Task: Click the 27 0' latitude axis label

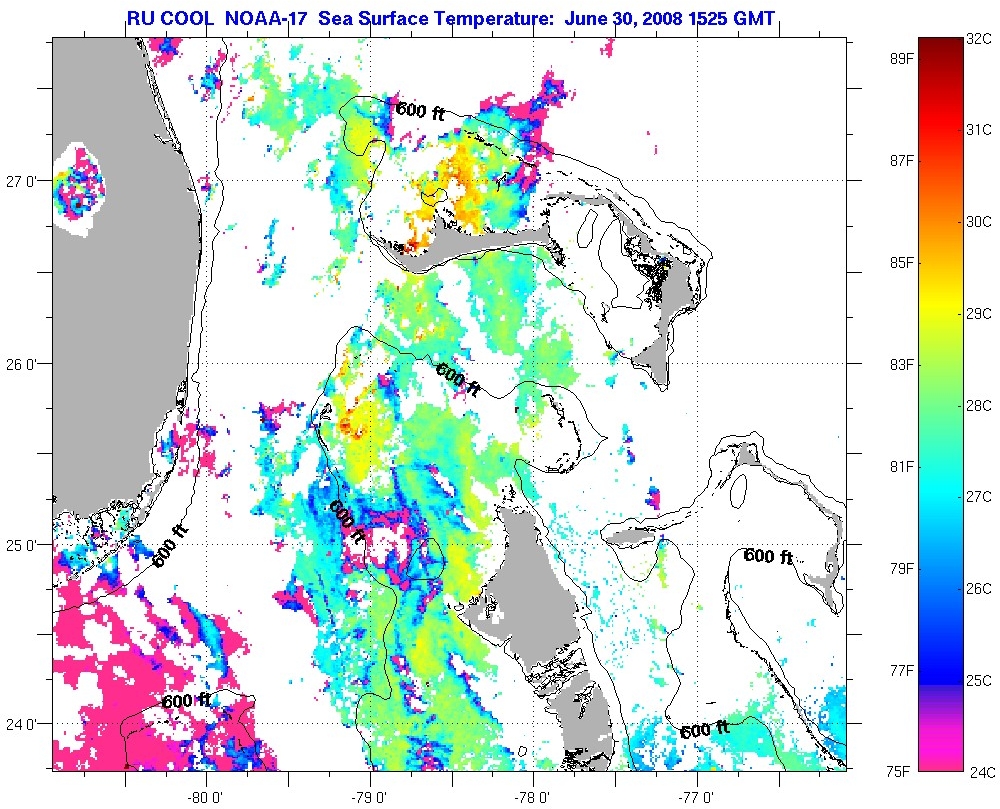Action: click(21, 181)
